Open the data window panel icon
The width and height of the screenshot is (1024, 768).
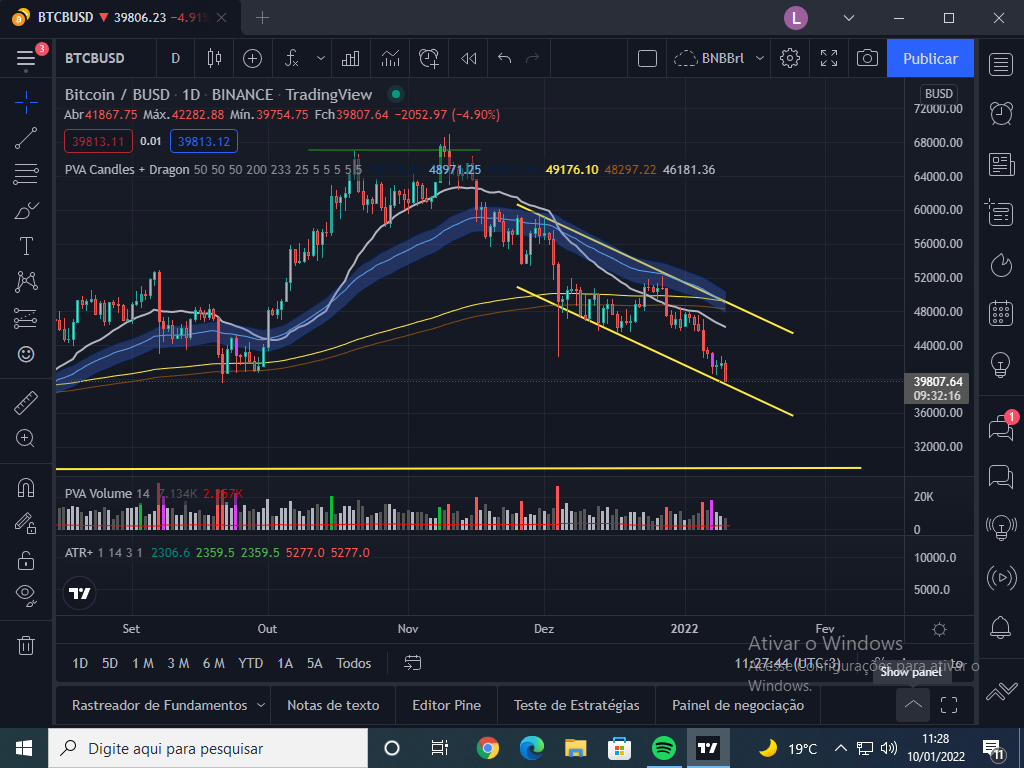(1000, 213)
